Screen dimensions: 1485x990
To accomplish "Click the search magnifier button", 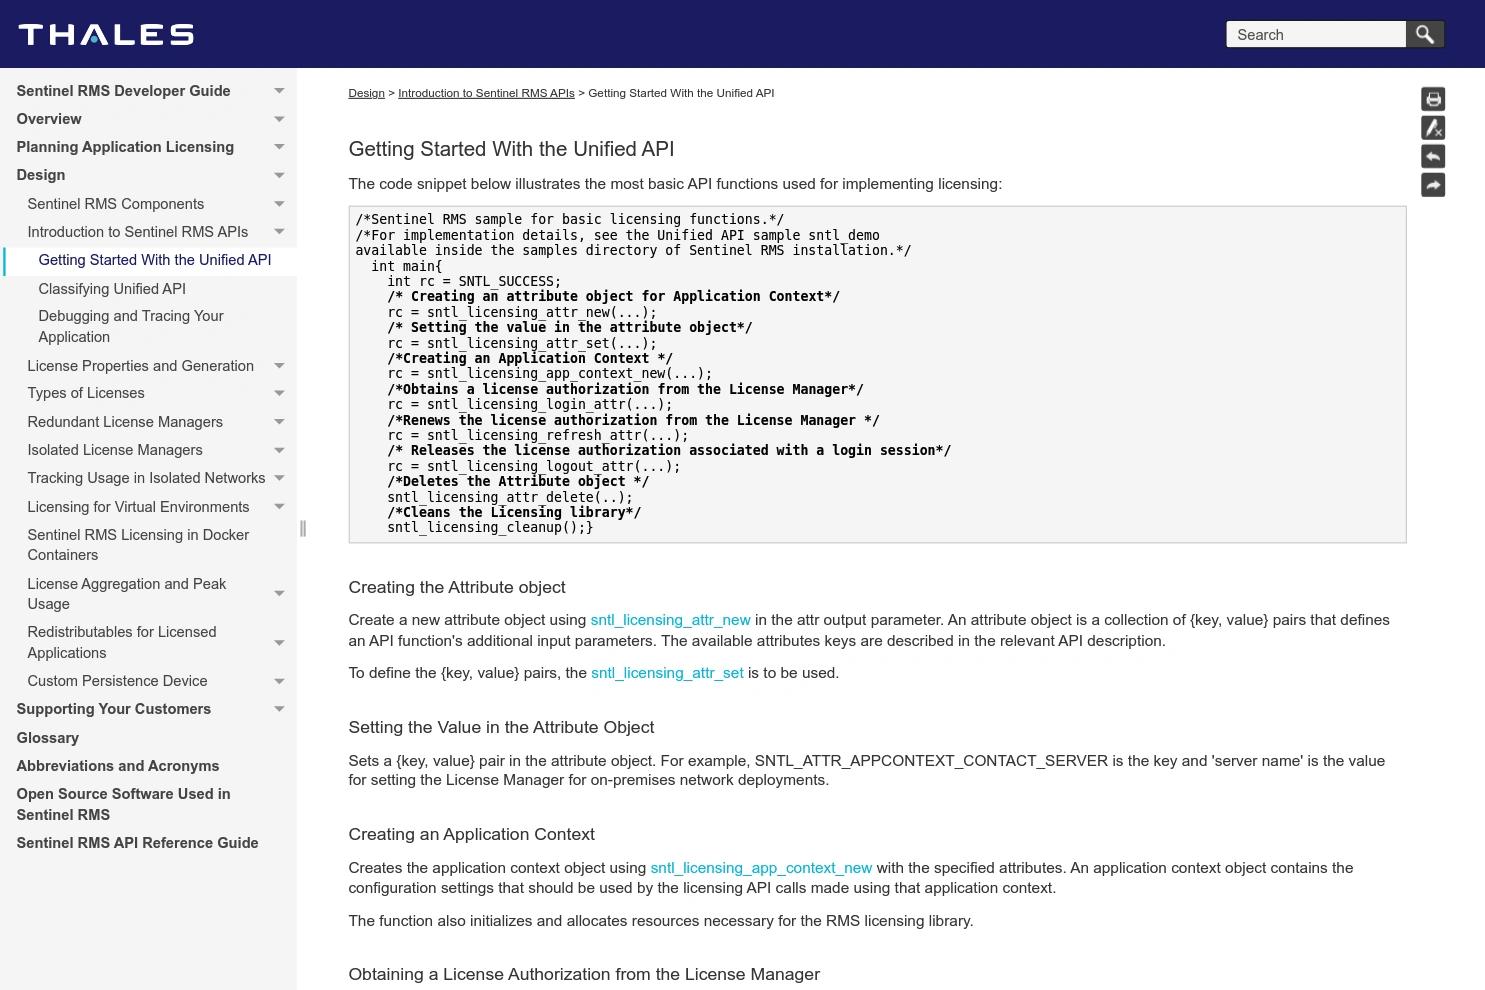I will point(1425,34).
